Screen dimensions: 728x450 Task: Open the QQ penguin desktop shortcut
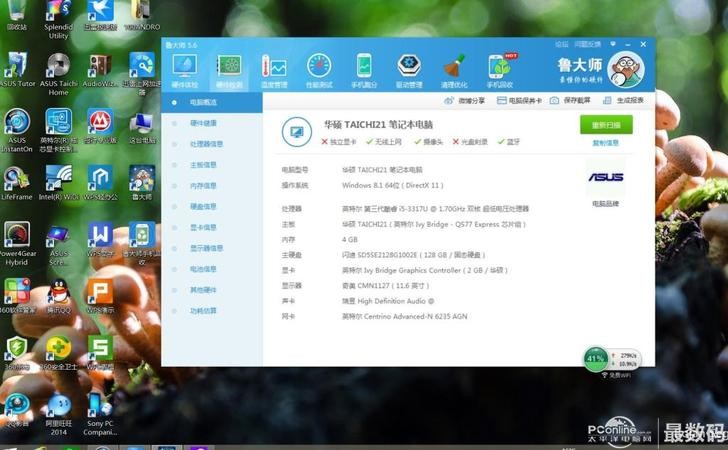[58, 296]
